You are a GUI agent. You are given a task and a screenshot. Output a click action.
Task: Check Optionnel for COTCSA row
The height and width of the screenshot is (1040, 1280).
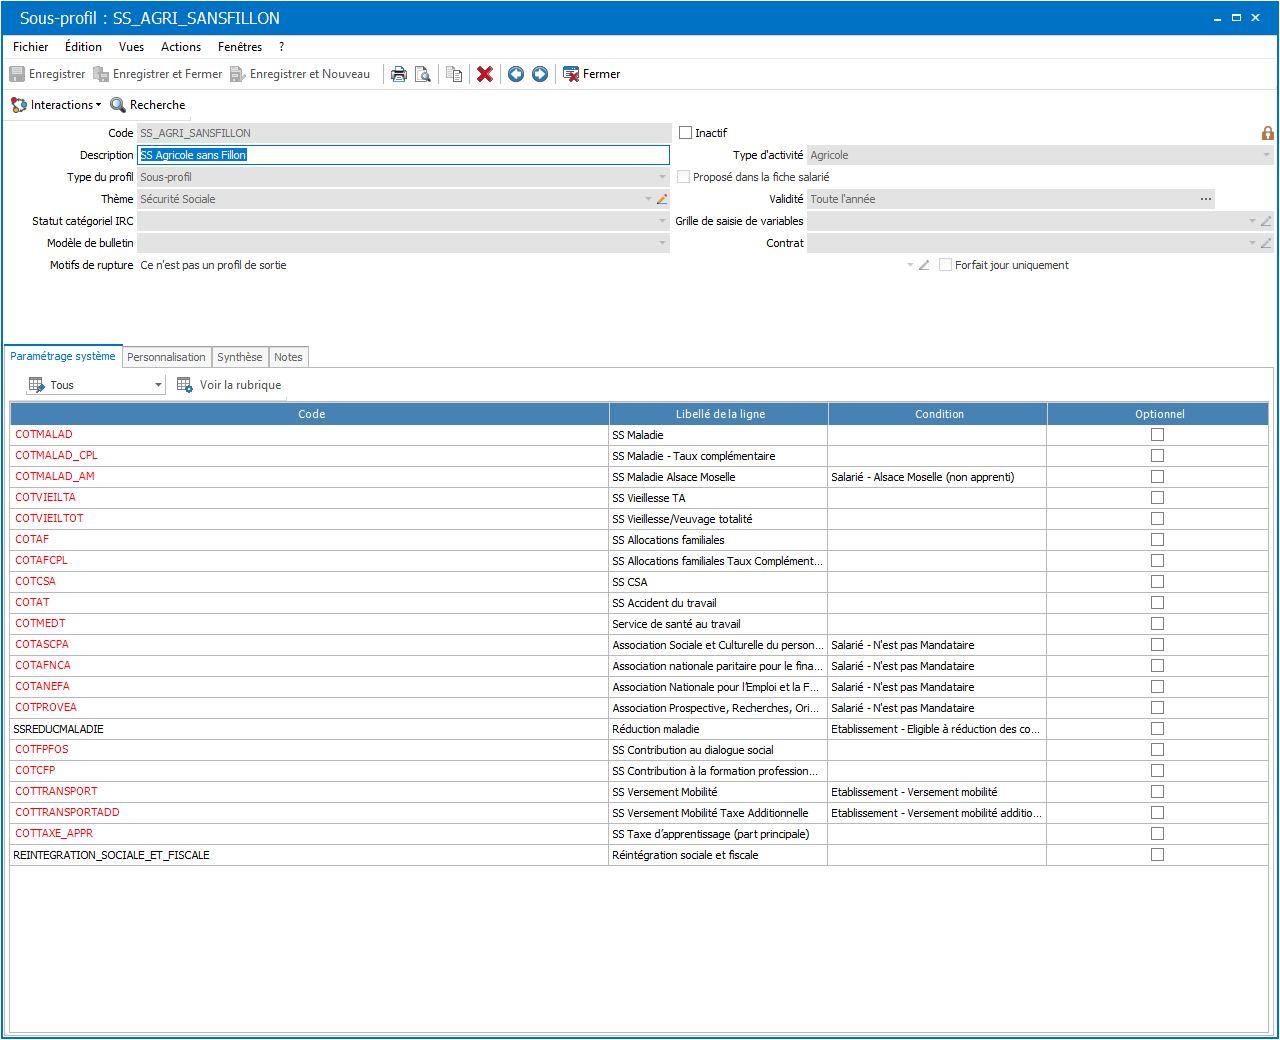1157,582
